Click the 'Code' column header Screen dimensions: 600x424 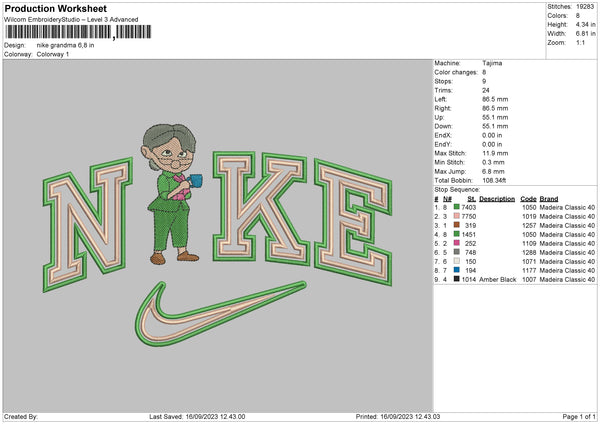[528, 199]
